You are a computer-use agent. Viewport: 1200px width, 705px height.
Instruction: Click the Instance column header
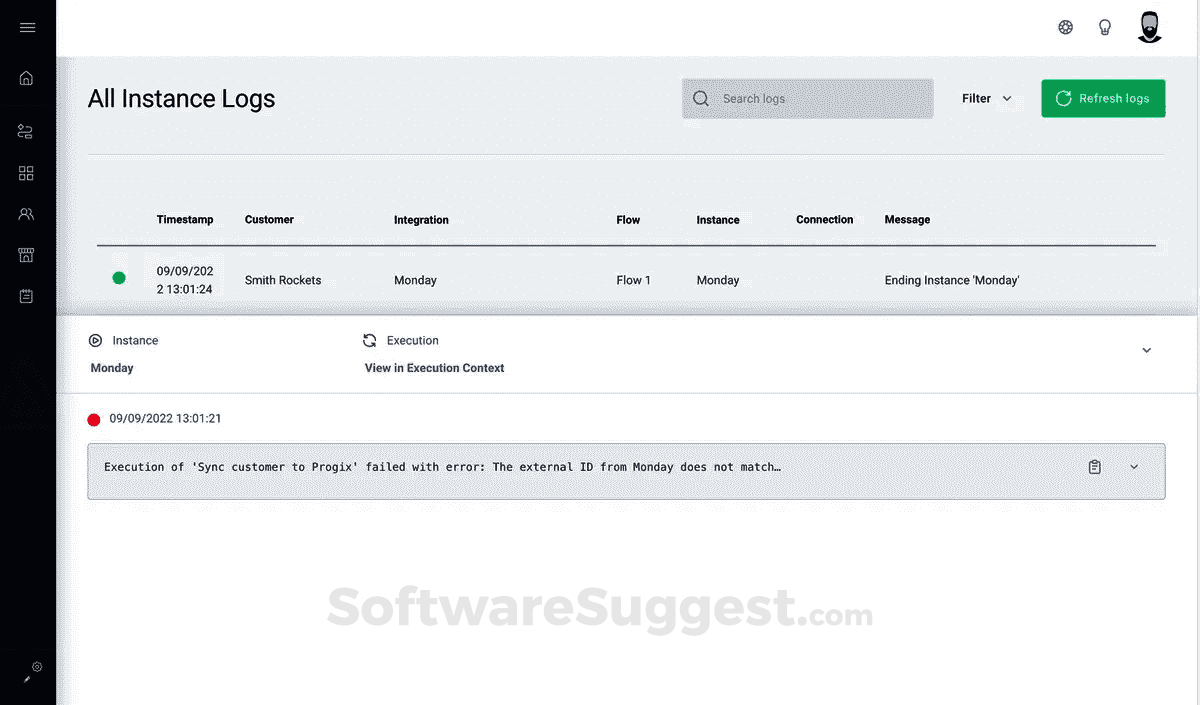tap(718, 219)
